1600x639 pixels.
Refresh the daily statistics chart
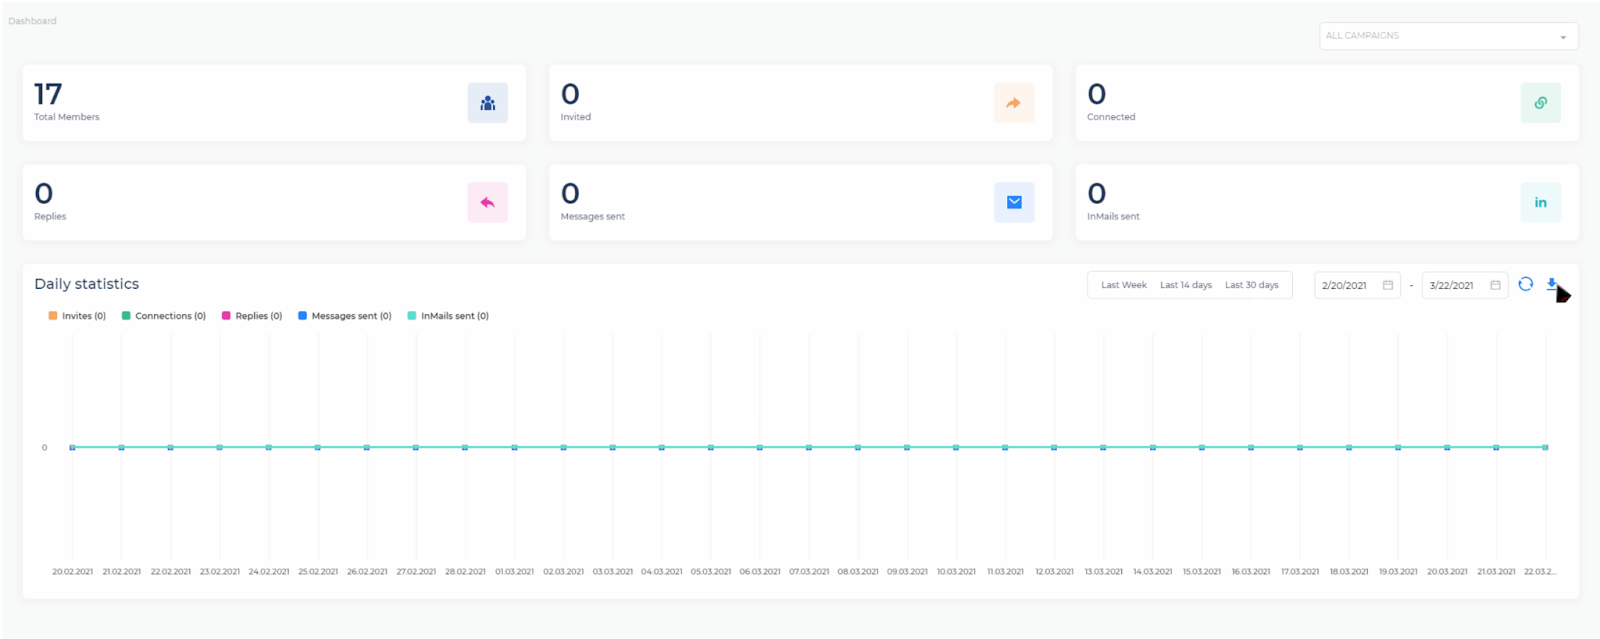coord(1525,284)
